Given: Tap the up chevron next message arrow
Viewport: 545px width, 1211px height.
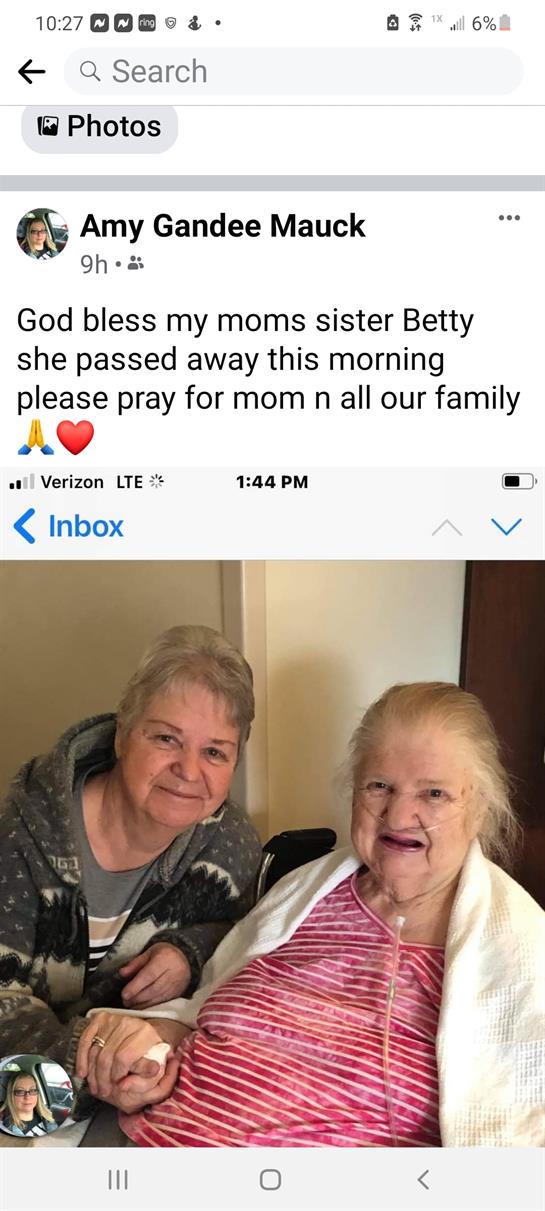Looking at the screenshot, I should pos(447,527).
